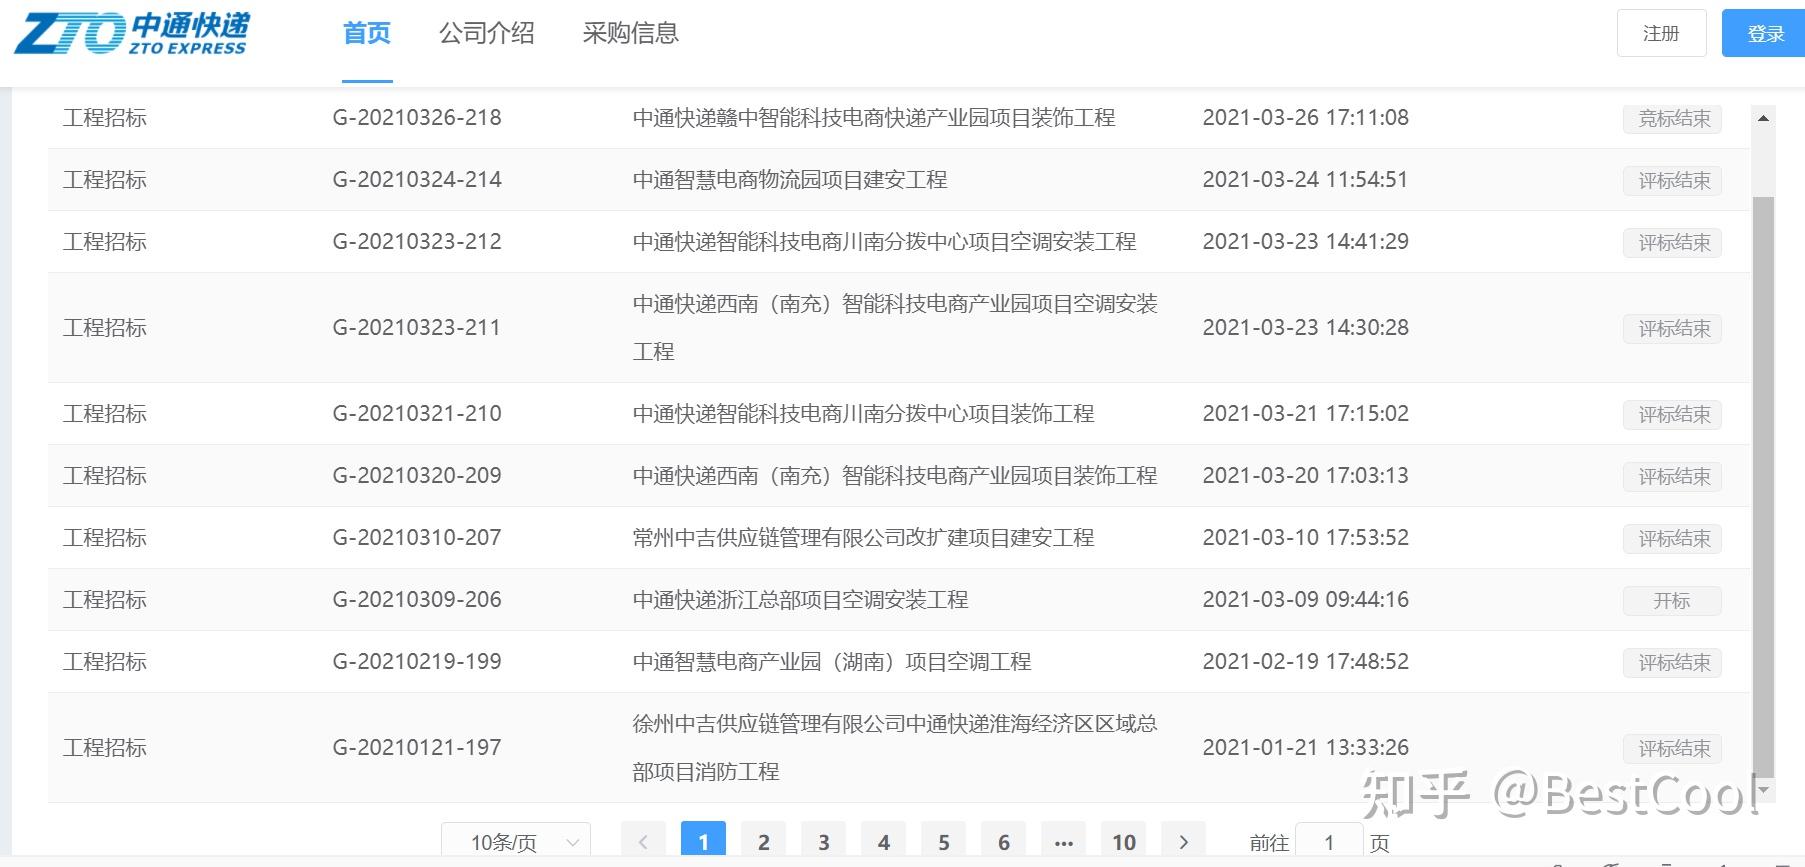The height and width of the screenshot is (867, 1805).
Task: Click 评标结束 status for G-20210324-214
Action: pos(1672,180)
